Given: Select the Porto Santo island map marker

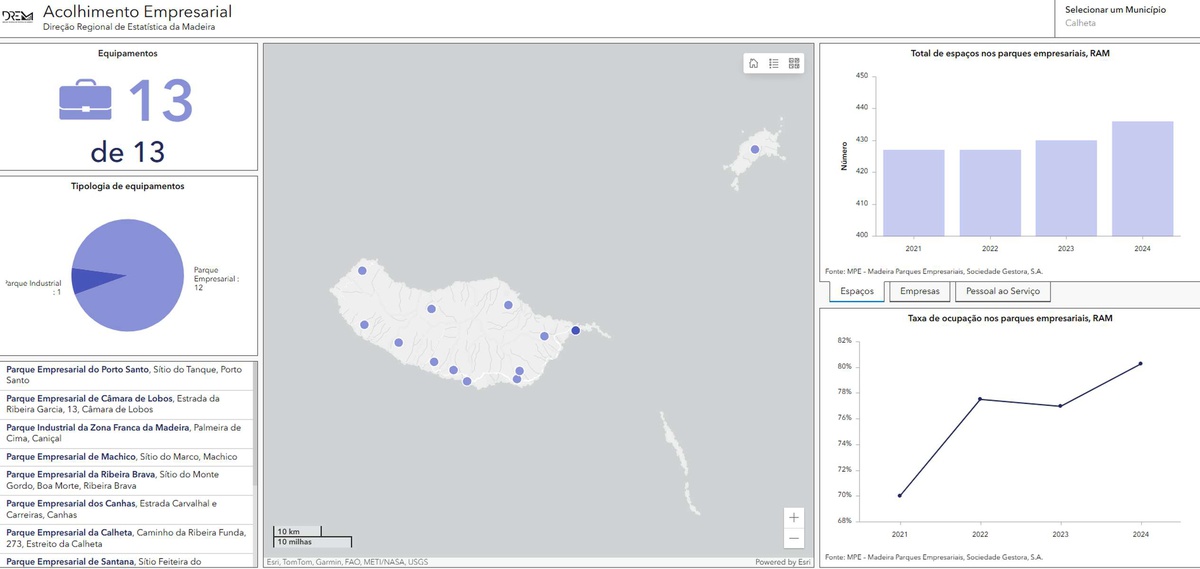Looking at the screenshot, I should coord(755,150).
